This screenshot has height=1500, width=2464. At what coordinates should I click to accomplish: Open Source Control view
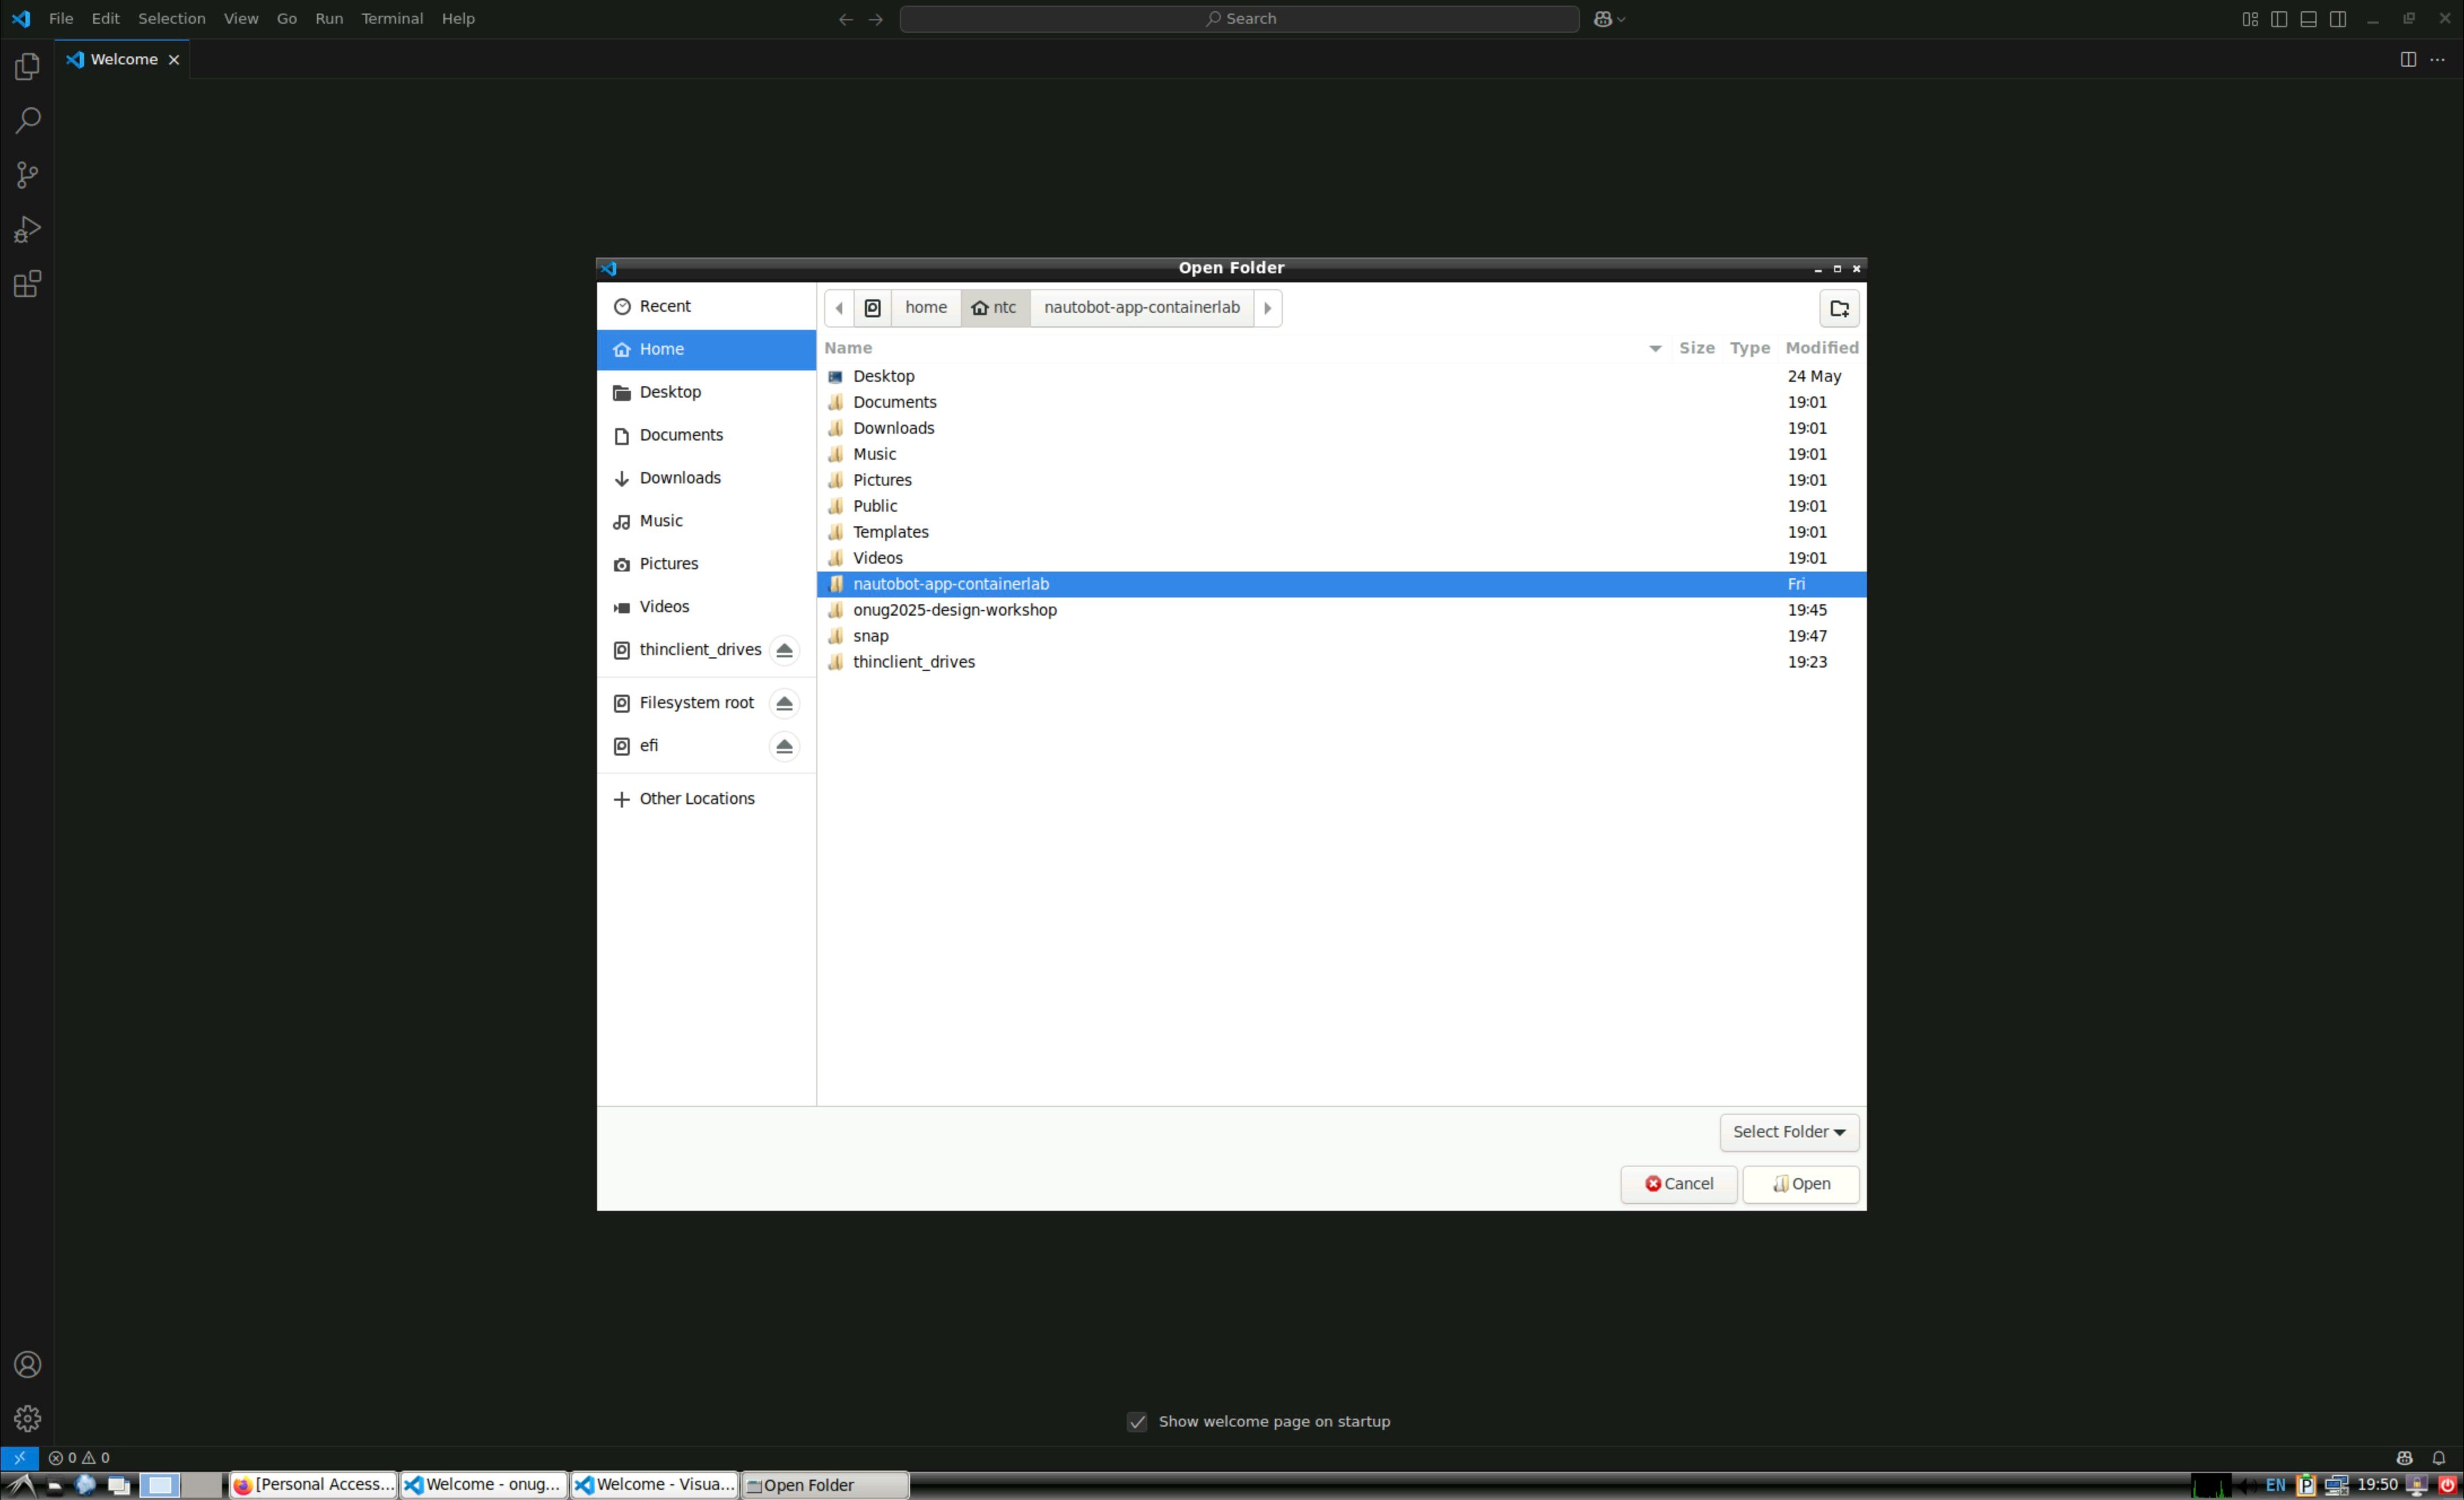coord(27,175)
